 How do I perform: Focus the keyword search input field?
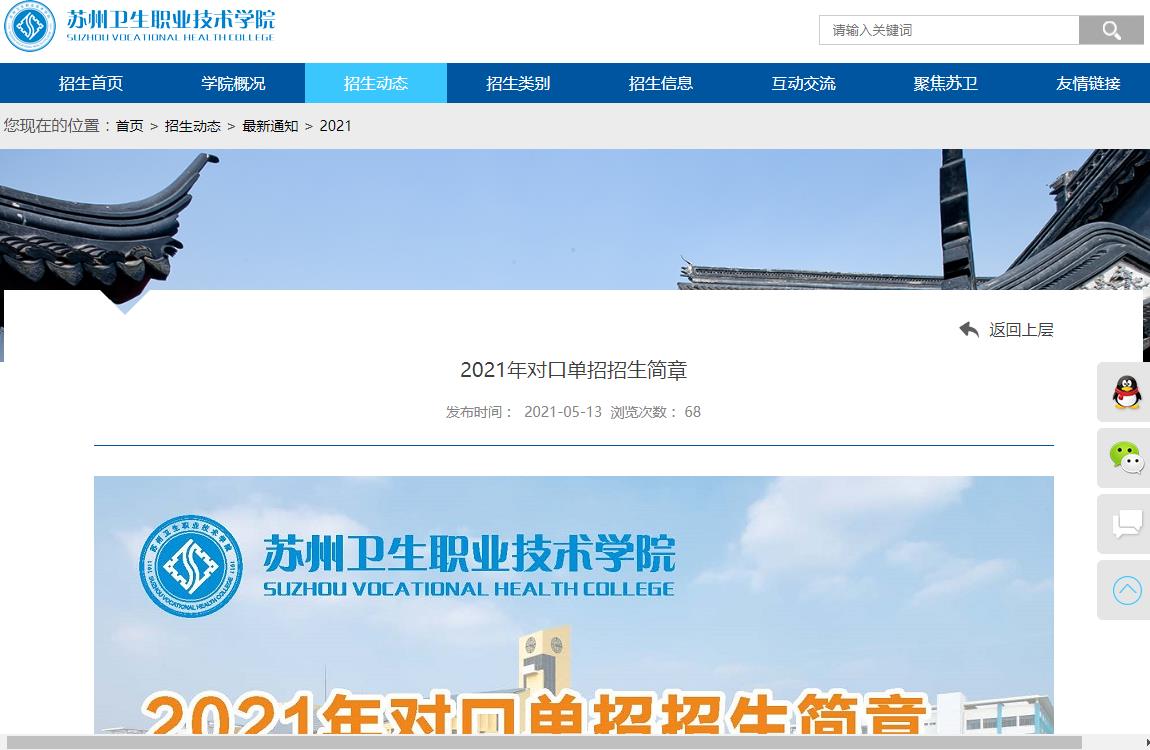[x=949, y=30]
